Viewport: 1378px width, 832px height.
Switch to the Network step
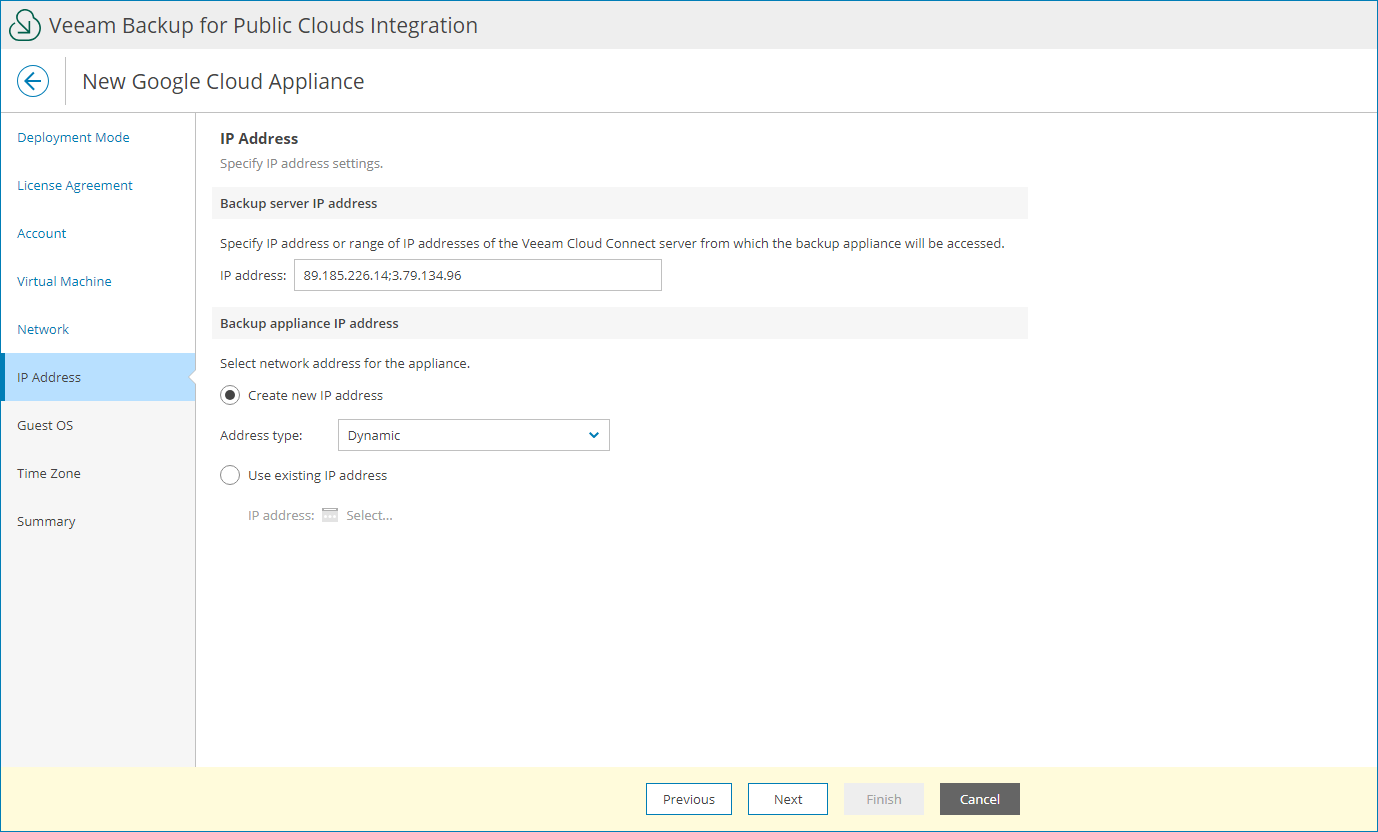point(43,329)
